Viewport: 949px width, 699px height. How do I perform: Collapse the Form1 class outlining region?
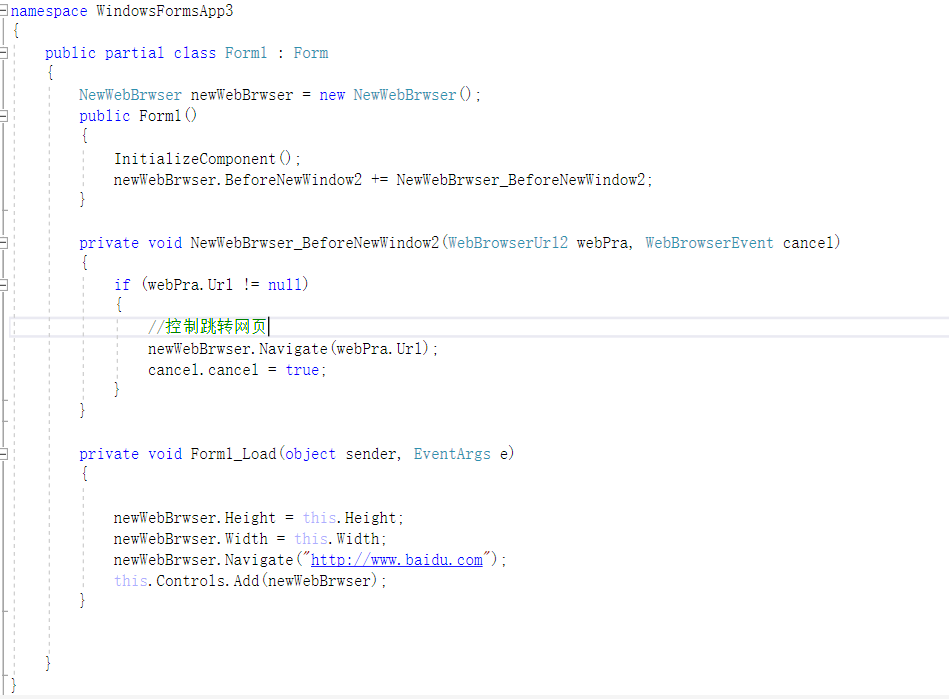3,53
